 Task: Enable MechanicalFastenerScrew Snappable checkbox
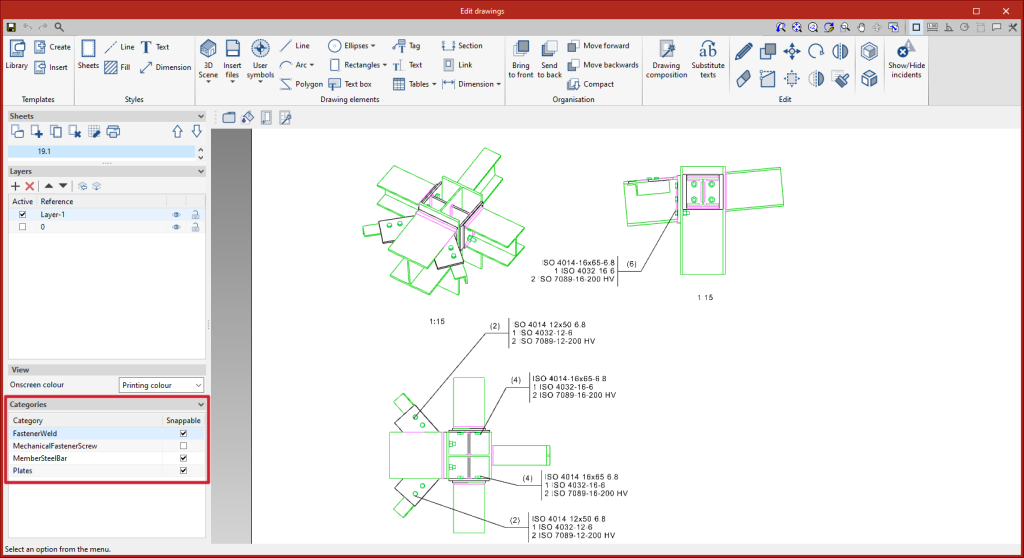(184, 446)
